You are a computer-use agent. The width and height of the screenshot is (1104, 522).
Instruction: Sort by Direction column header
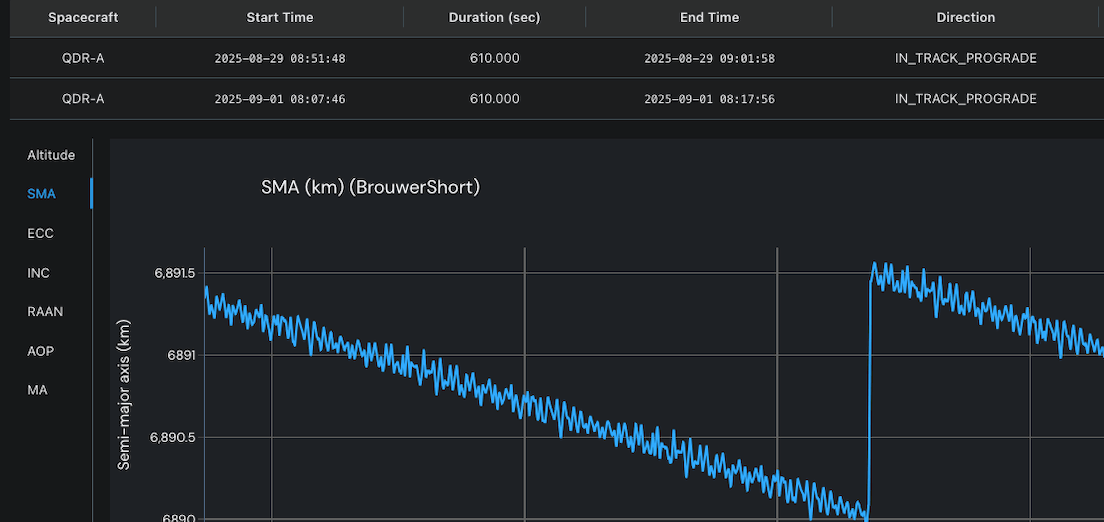point(965,18)
